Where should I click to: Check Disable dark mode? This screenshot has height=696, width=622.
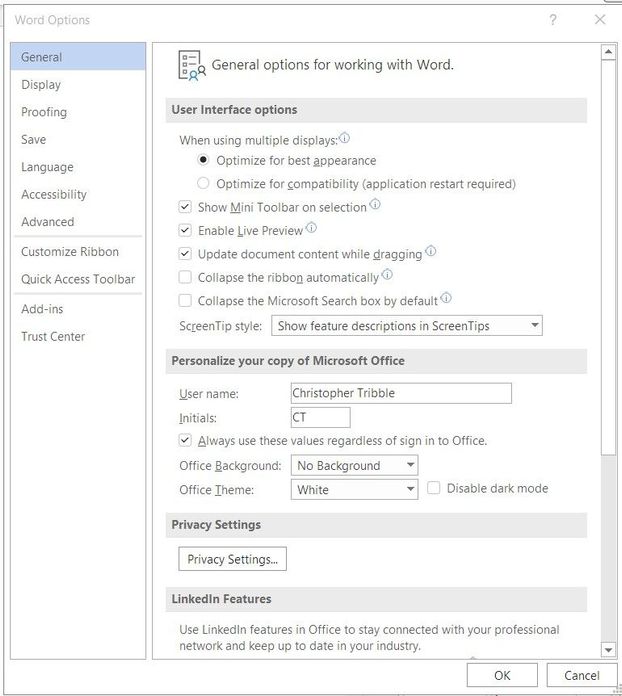pyautogui.click(x=434, y=488)
